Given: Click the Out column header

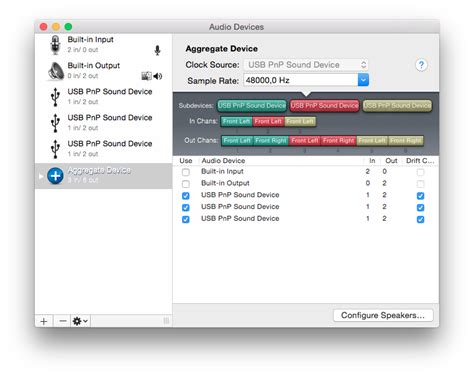Looking at the screenshot, I should (x=391, y=161).
